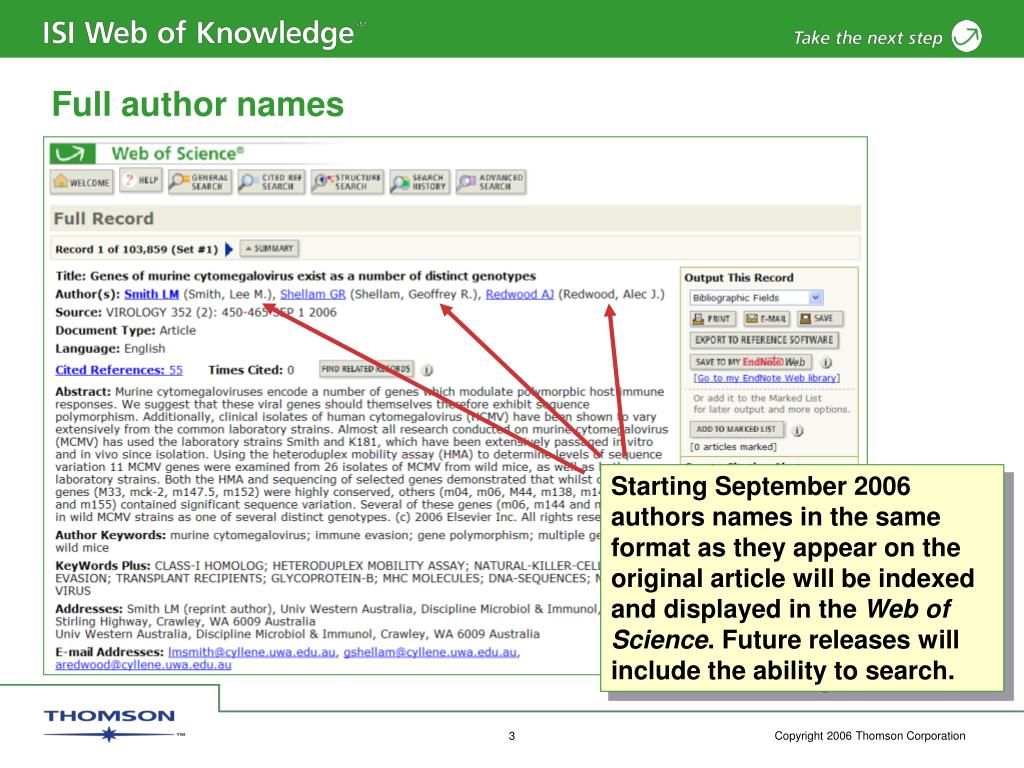Select the source text 'VIROLOGY 352 (2)'
Image resolution: width=1024 pixels, height=768 pixels.
tap(162, 312)
